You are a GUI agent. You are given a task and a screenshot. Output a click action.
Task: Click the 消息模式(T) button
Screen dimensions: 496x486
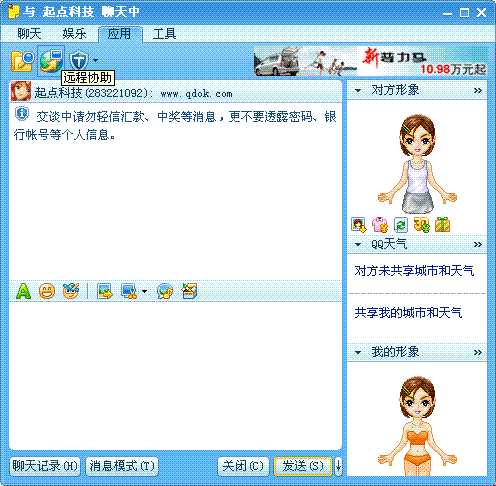coord(122,466)
